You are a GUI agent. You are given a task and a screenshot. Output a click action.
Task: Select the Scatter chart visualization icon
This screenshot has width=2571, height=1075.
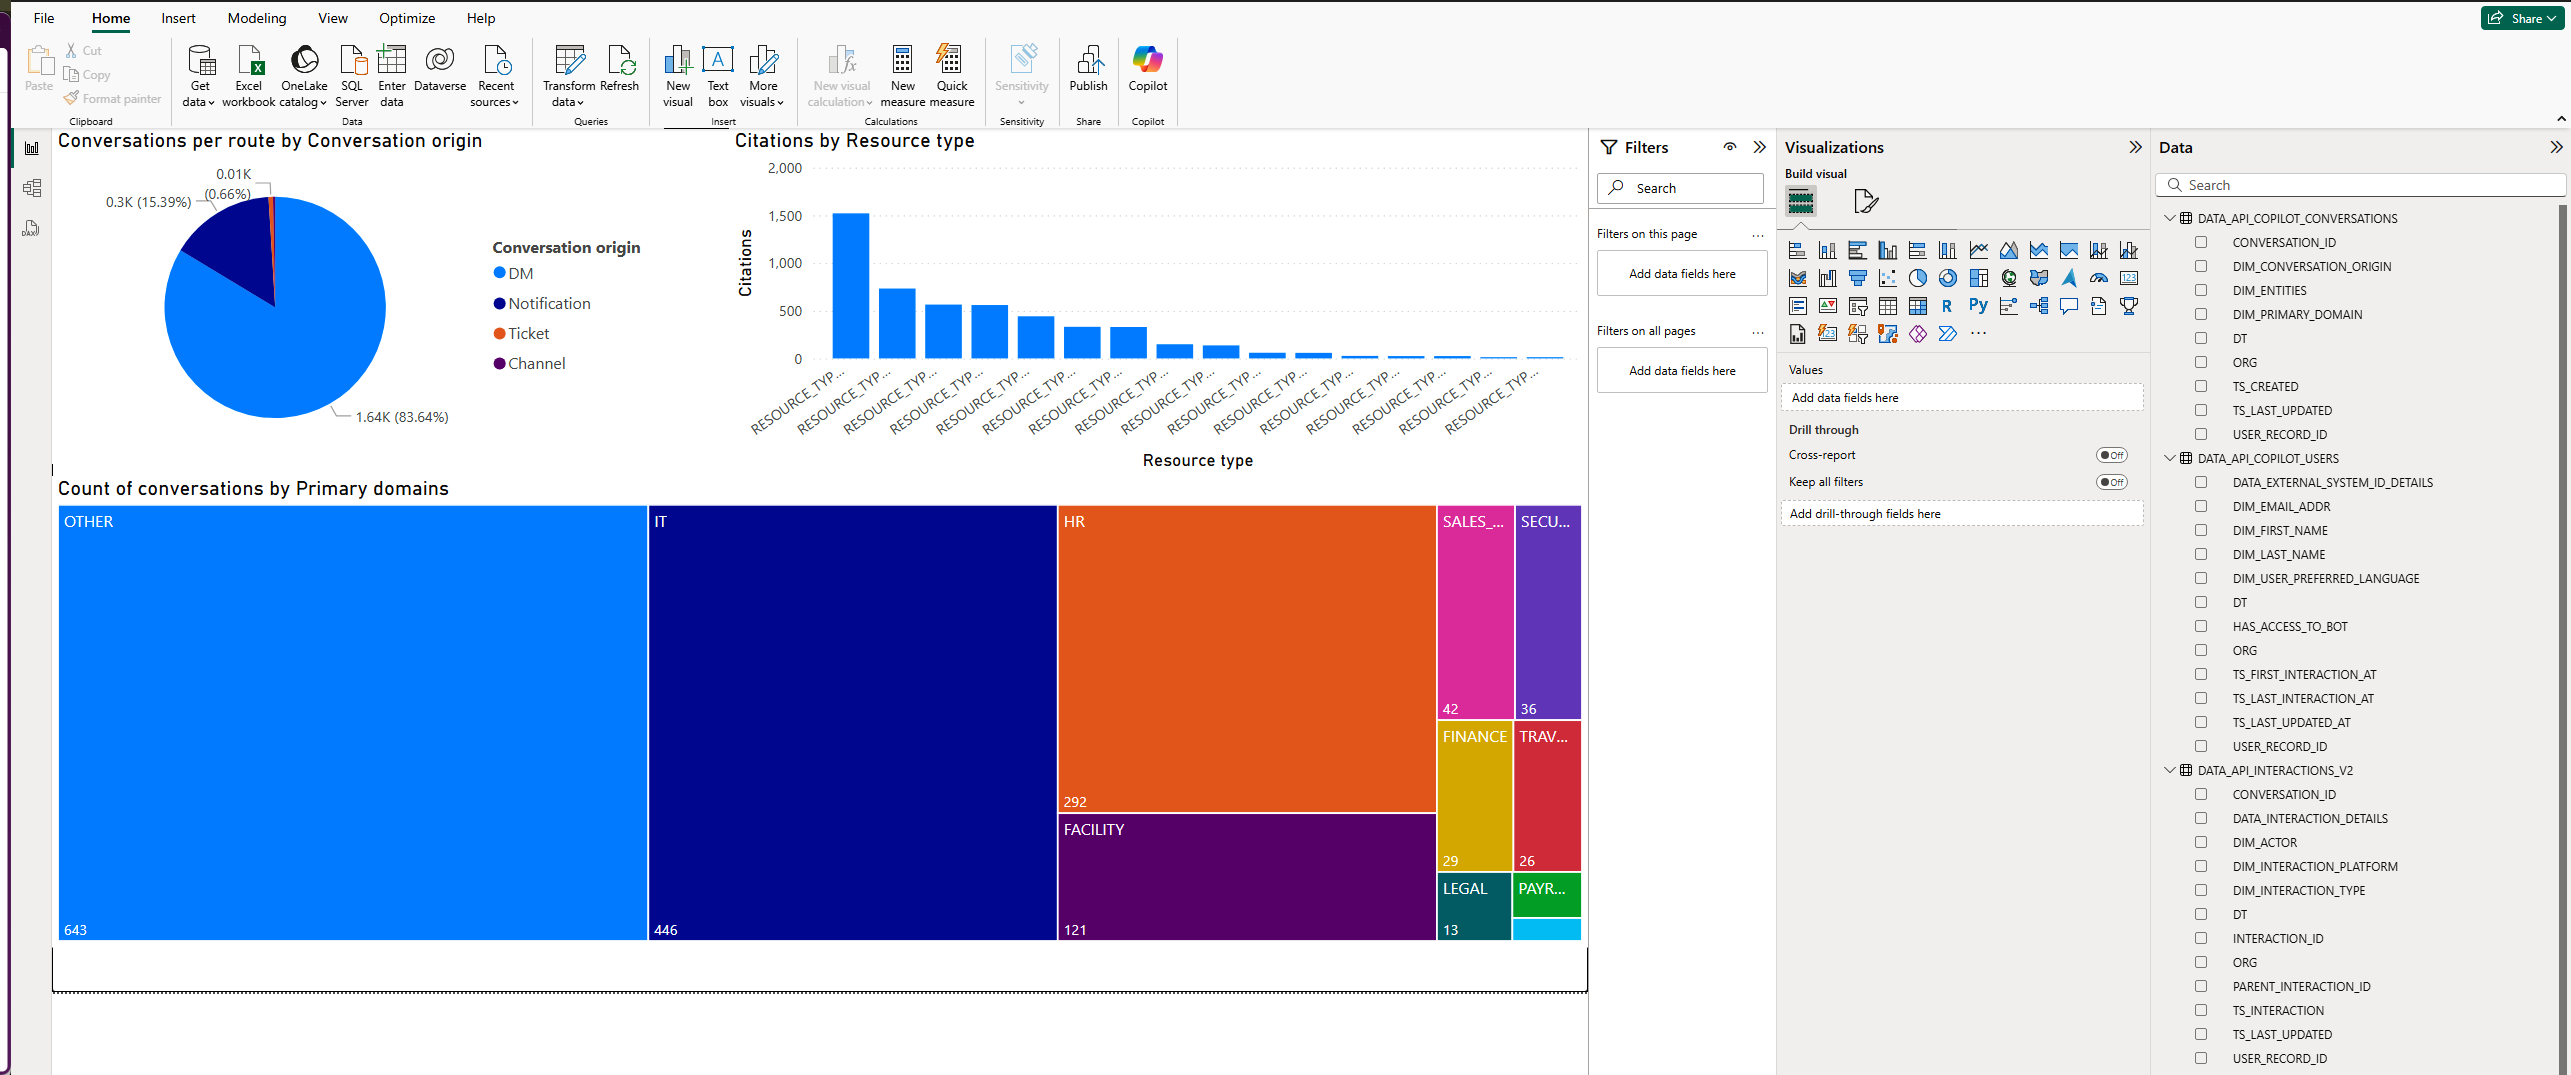click(1887, 278)
